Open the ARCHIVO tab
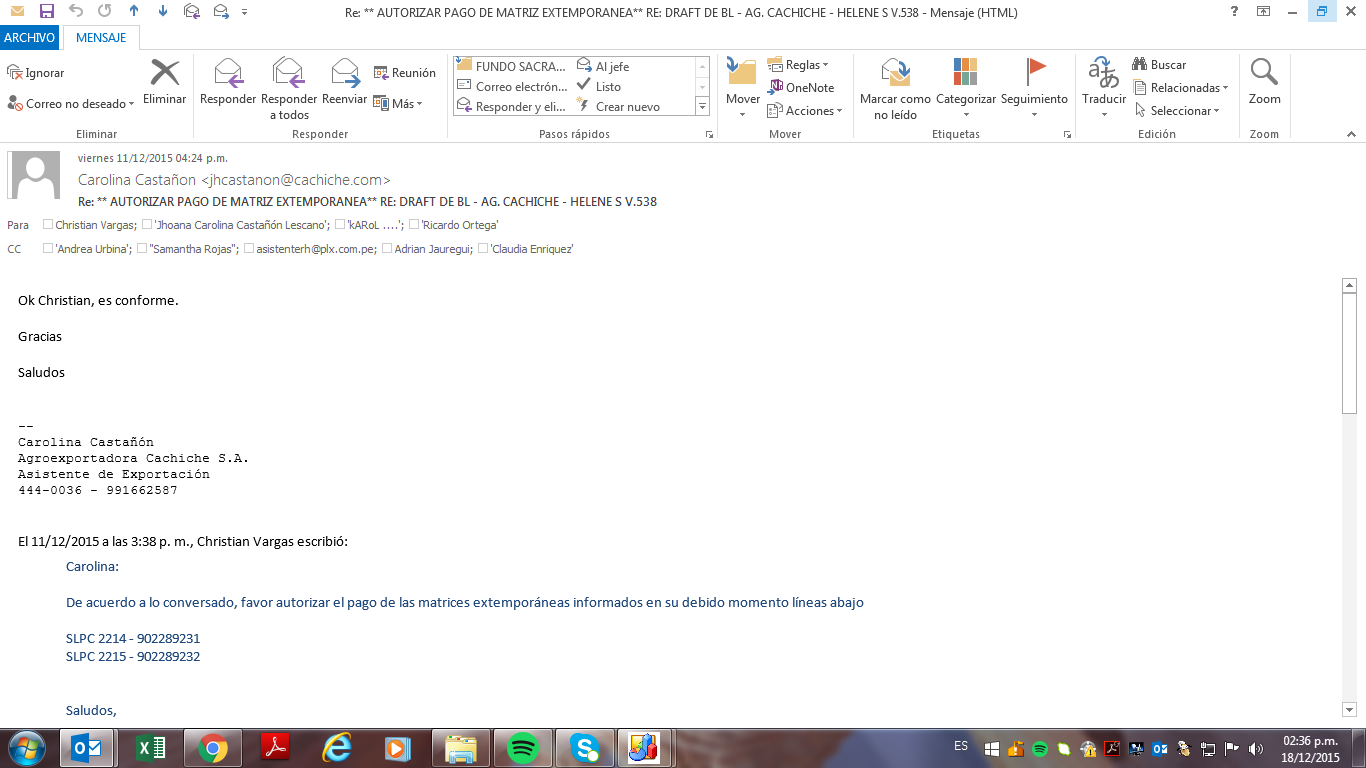Image resolution: width=1366 pixels, height=768 pixels. 29,38
